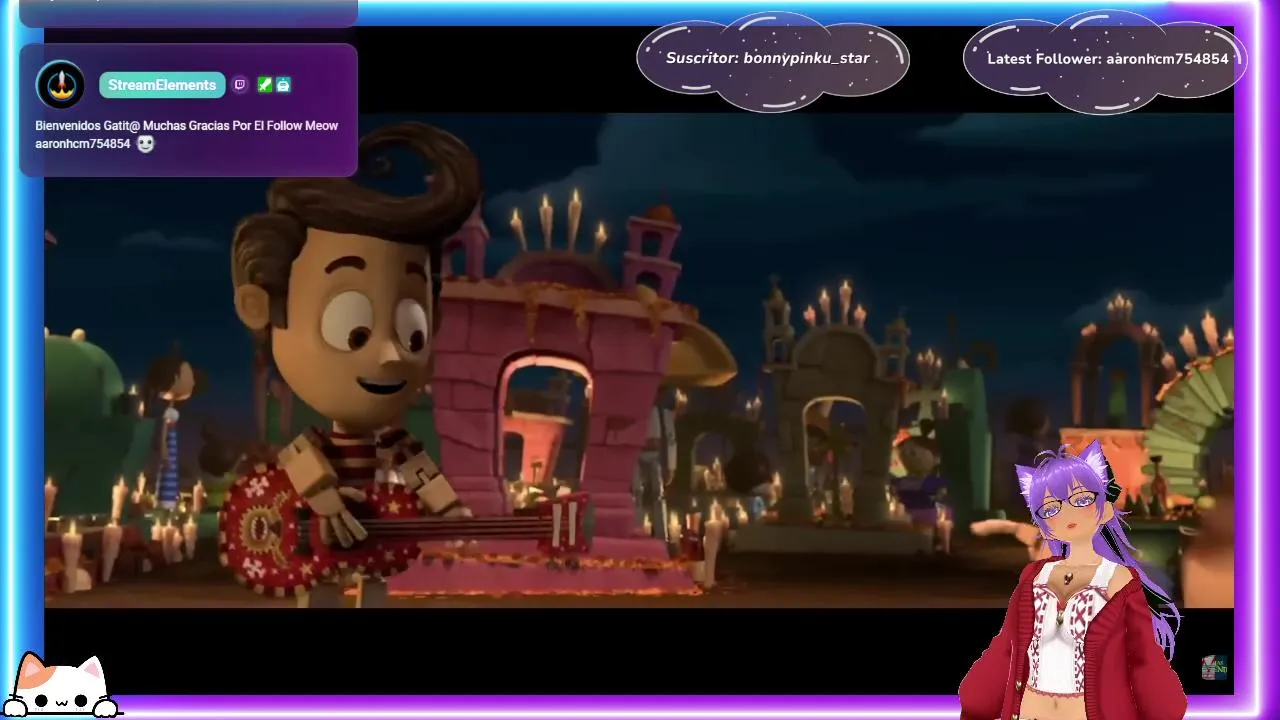Click the Twitch logo badge in chat
This screenshot has width=1280, height=720.
coord(240,85)
